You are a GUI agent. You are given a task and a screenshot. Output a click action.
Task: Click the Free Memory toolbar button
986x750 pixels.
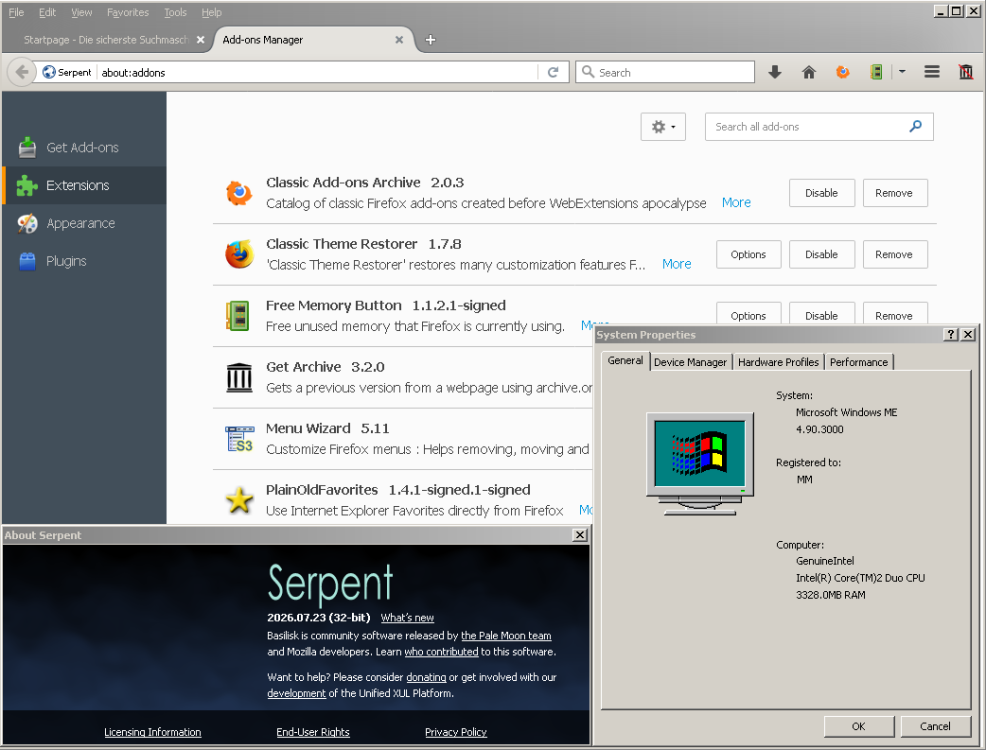click(x=876, y=72)
